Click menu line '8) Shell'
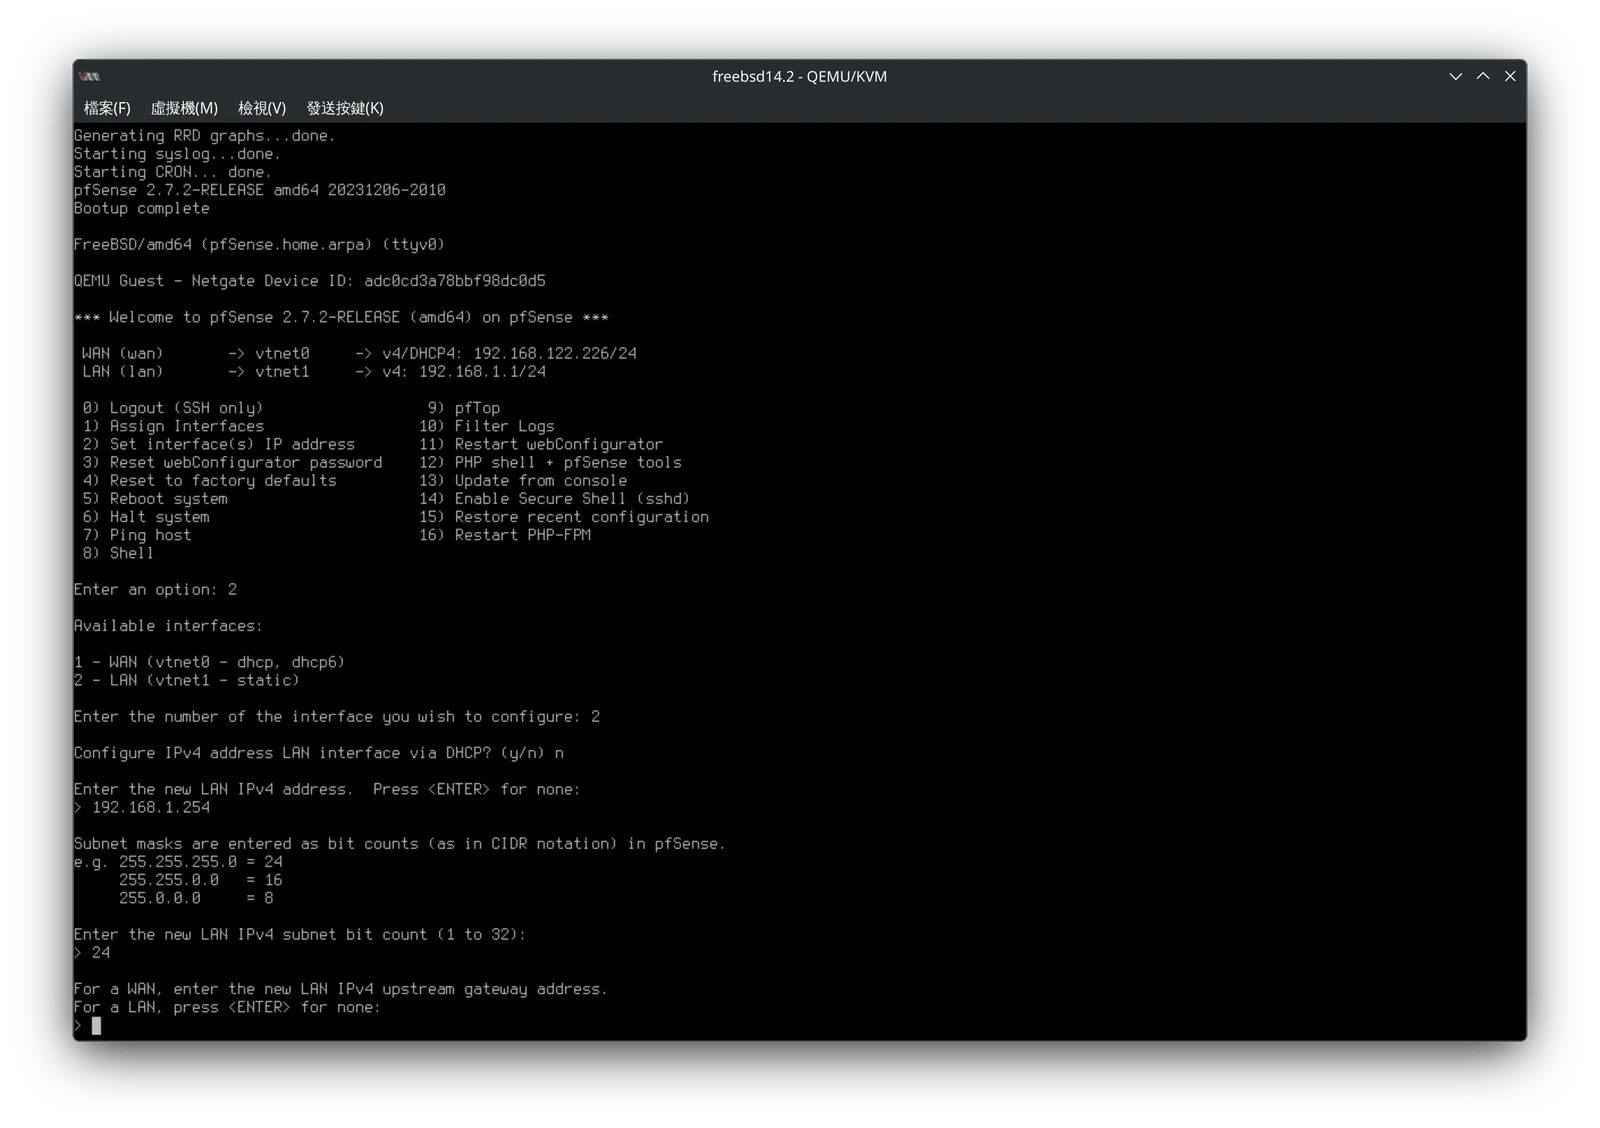The image size is (1600, 1128). (x=119, y=553)
